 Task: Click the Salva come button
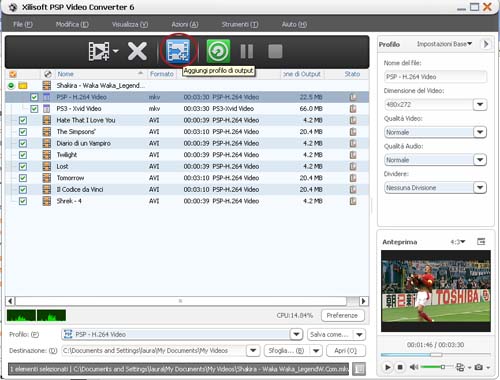point(330,334)
